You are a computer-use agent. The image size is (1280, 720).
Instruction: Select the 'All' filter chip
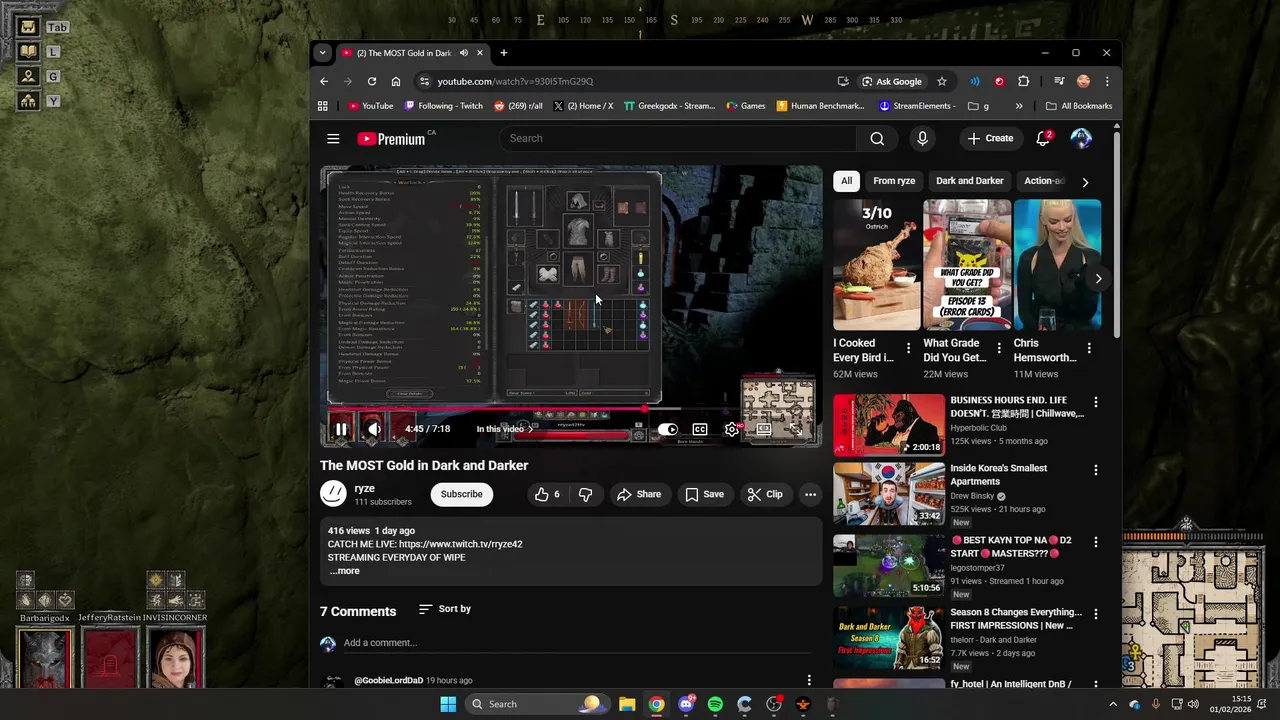point(846,181)
